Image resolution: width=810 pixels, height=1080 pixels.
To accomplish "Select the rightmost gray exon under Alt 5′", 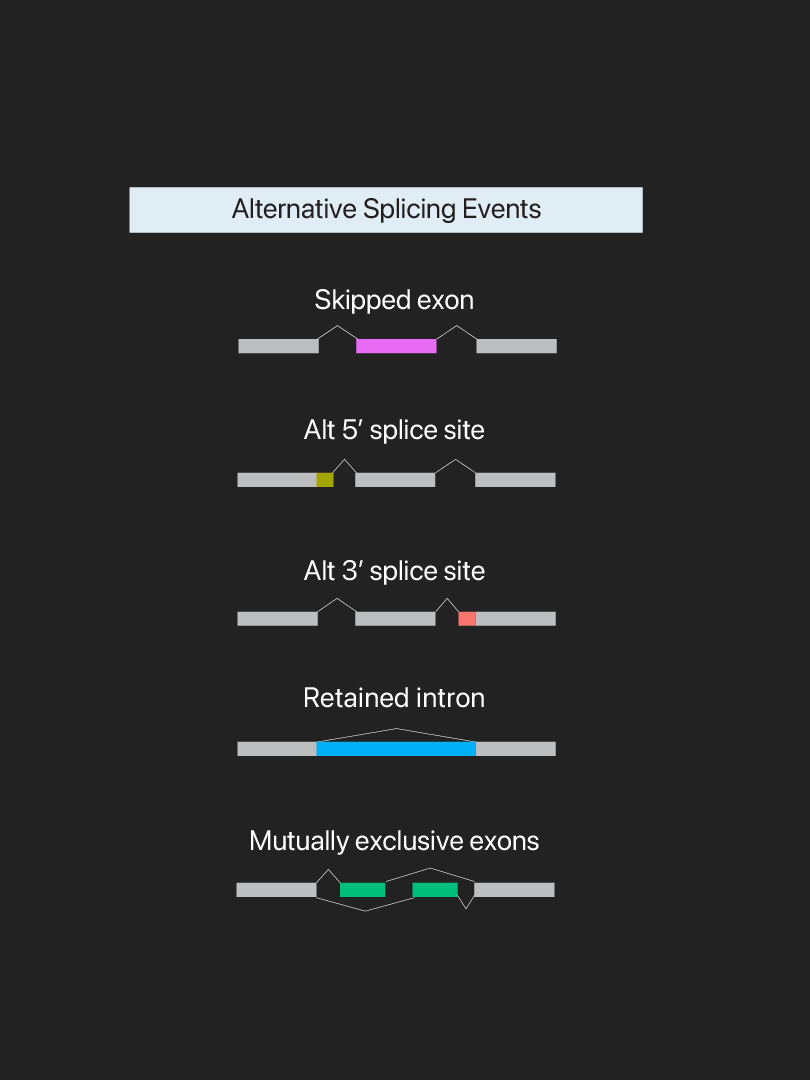I will pos(515,480).
